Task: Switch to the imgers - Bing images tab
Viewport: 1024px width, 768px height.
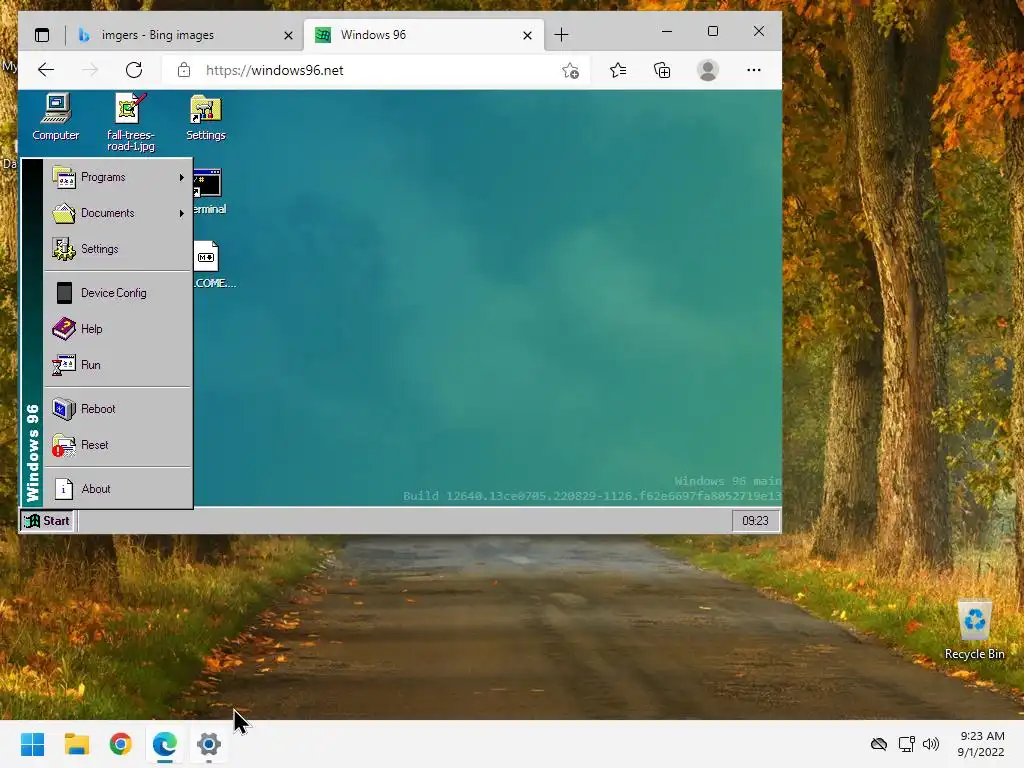Action: [x=185, y=35]
